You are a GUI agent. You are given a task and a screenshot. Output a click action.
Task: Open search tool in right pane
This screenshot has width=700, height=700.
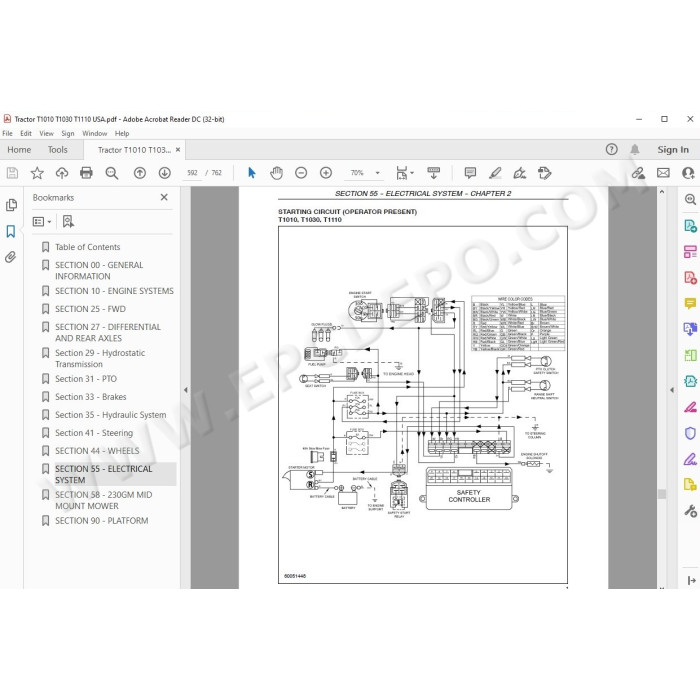point(690,200)
